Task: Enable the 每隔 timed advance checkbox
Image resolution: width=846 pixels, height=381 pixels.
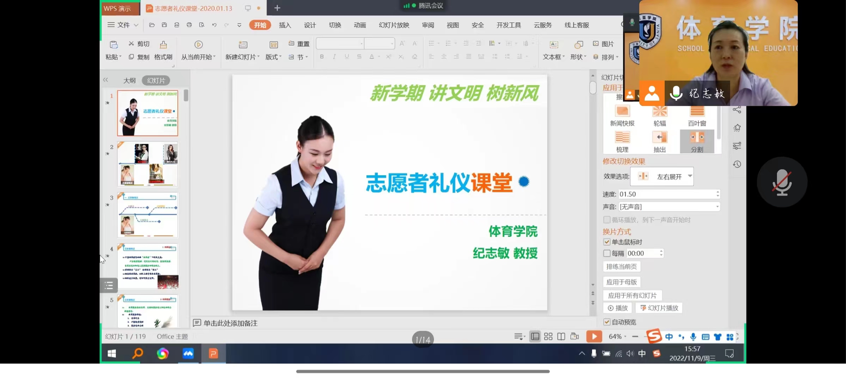Action: pos(607,253)
